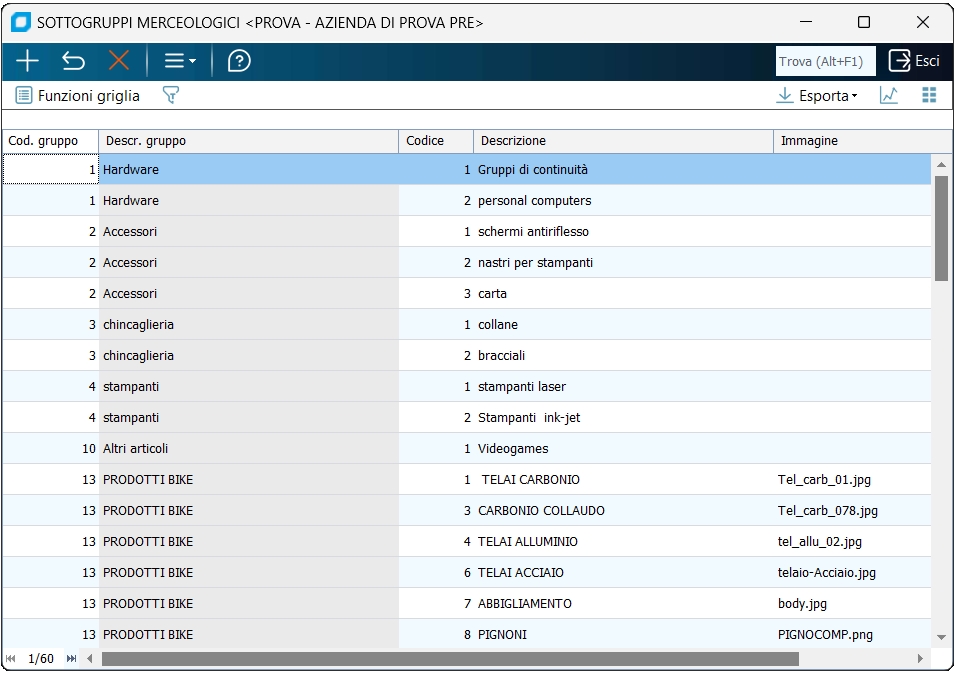956x673 pixels.
Task: Click the Altri articoli group cell
Action: 249,449
